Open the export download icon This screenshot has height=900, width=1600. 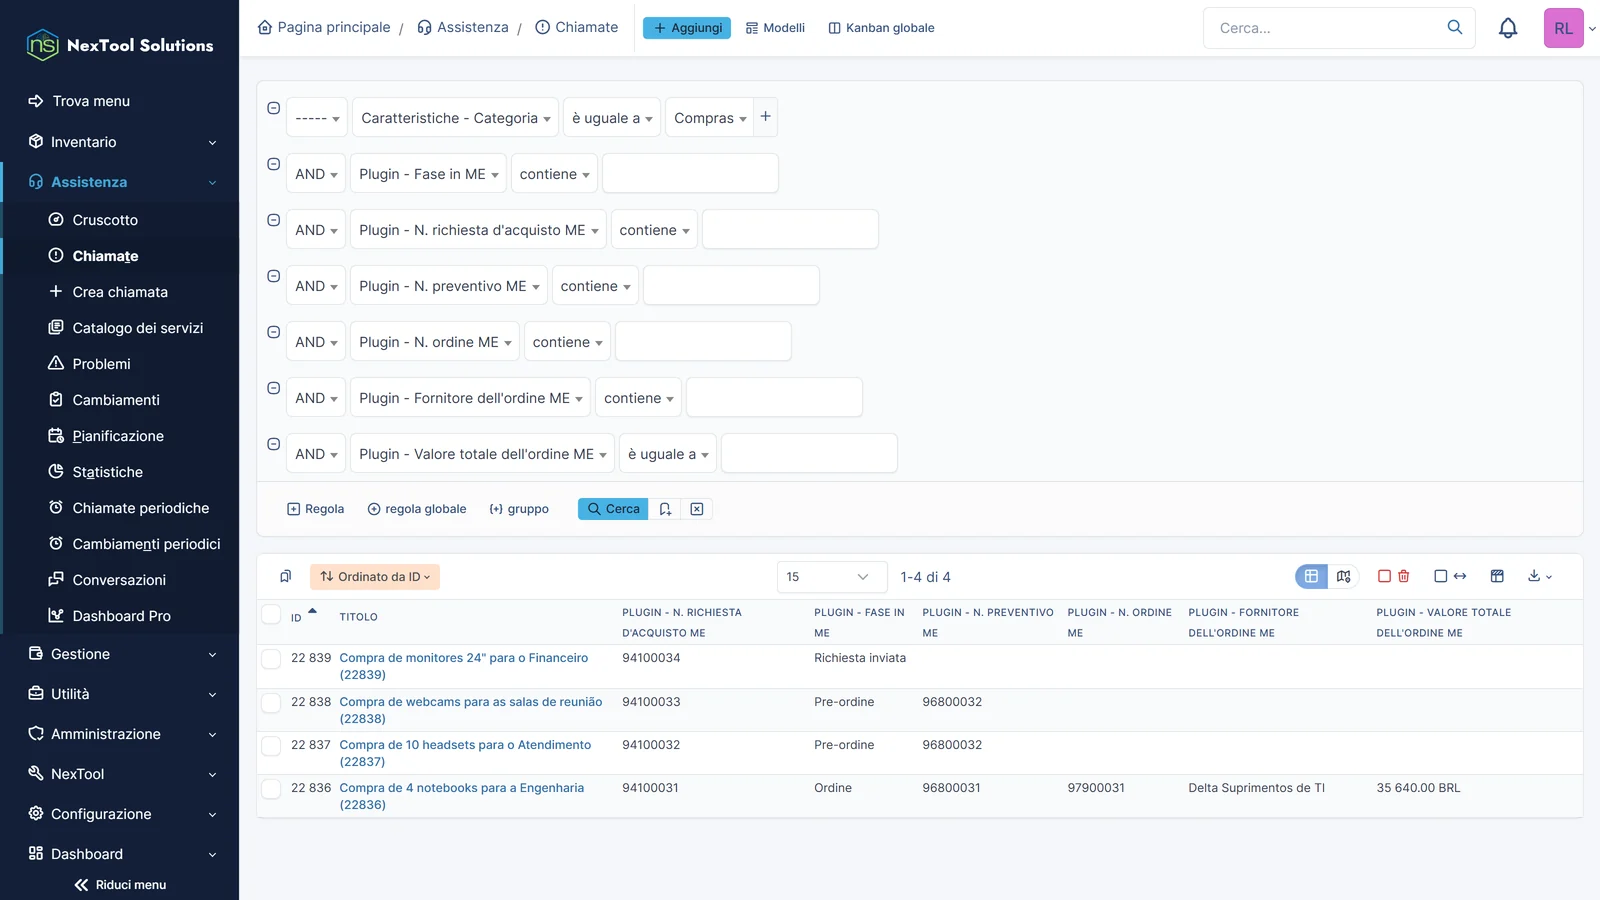1540,576
